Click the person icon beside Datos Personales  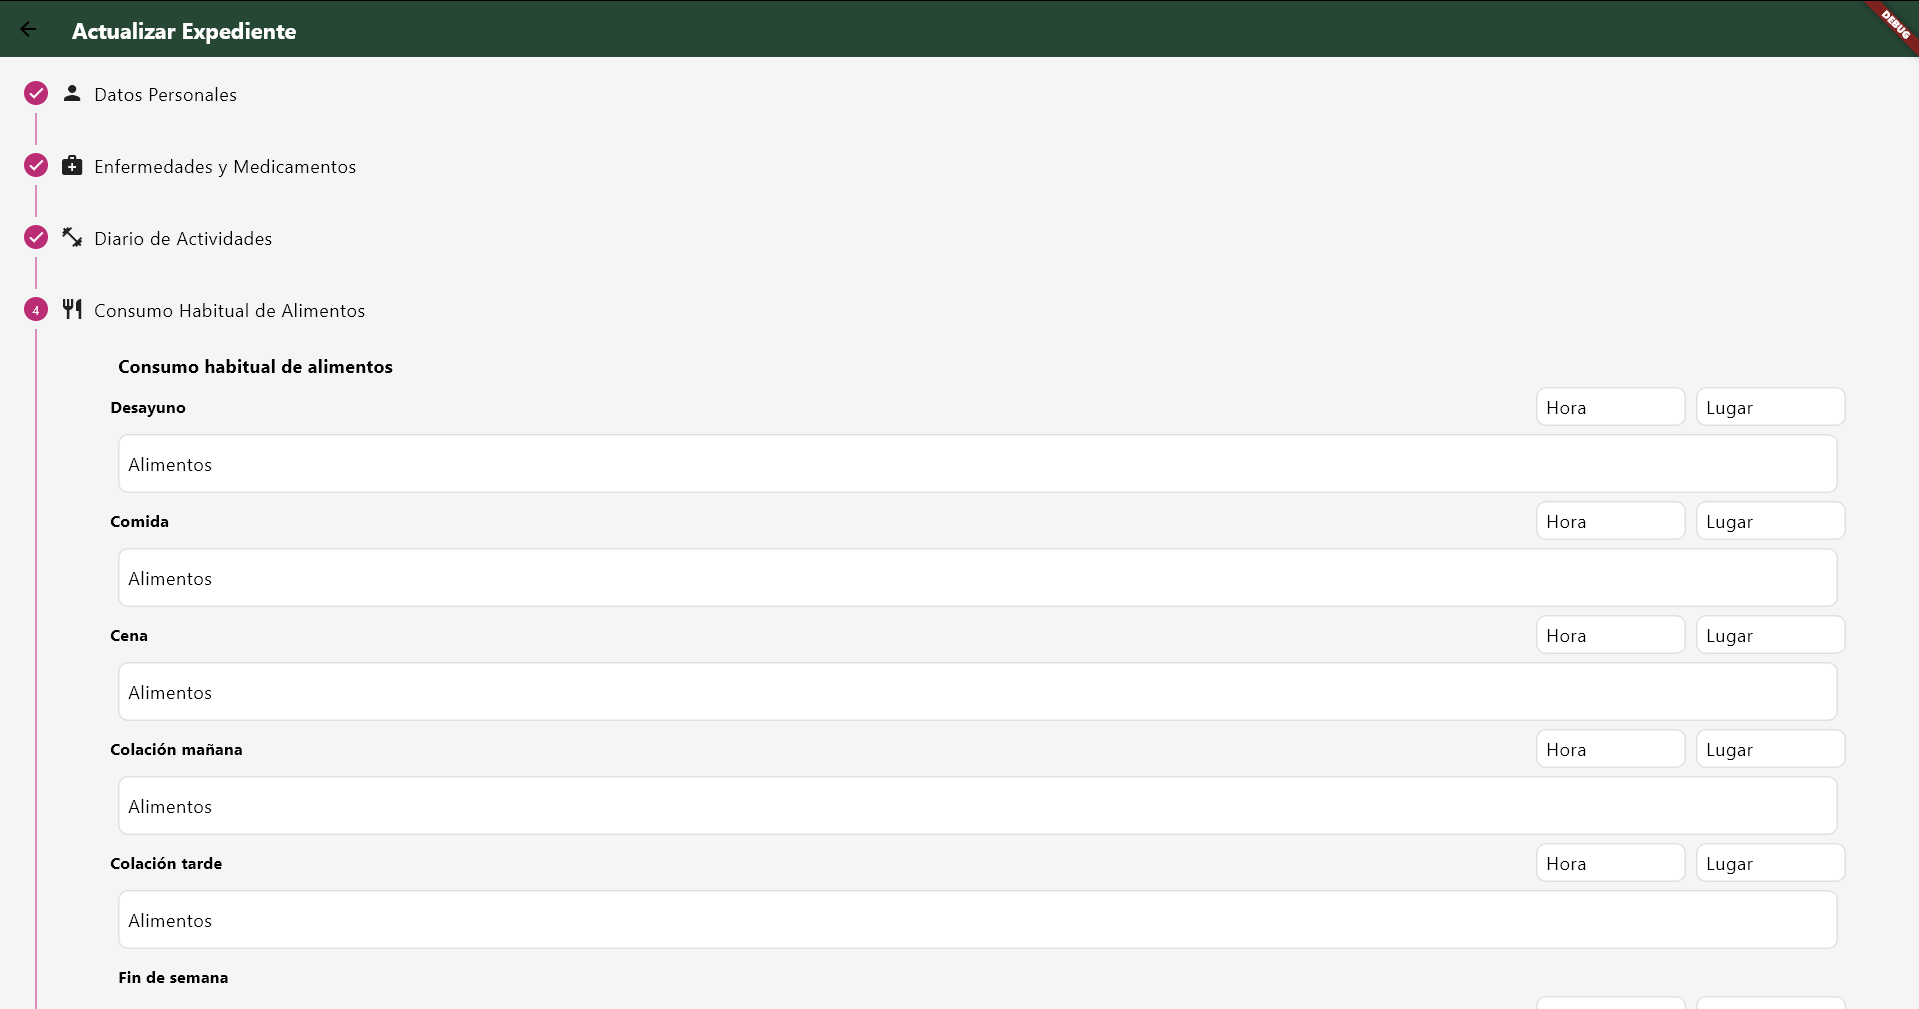coord(72,94)
